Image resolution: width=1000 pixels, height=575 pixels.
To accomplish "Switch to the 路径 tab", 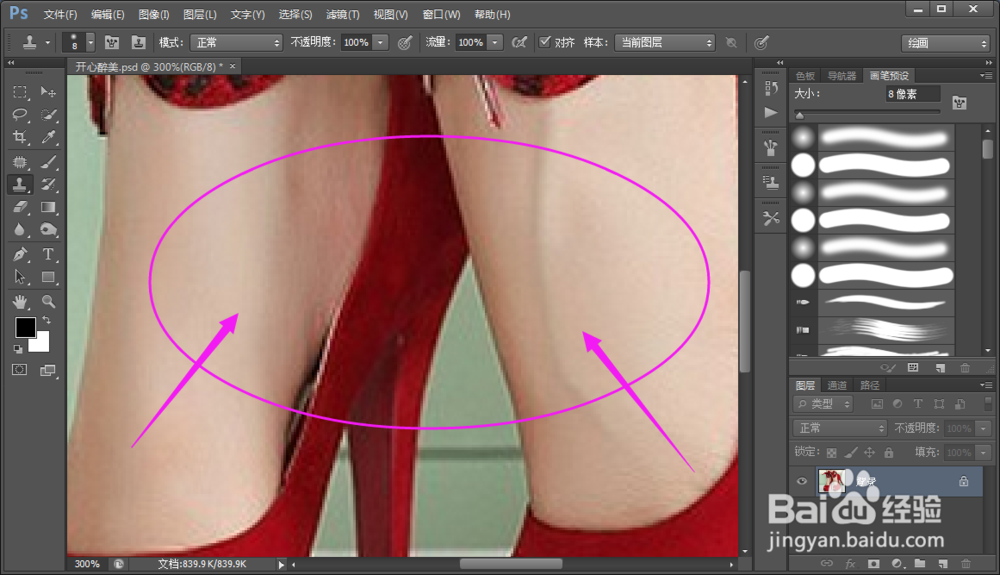I will pos(869,385).
